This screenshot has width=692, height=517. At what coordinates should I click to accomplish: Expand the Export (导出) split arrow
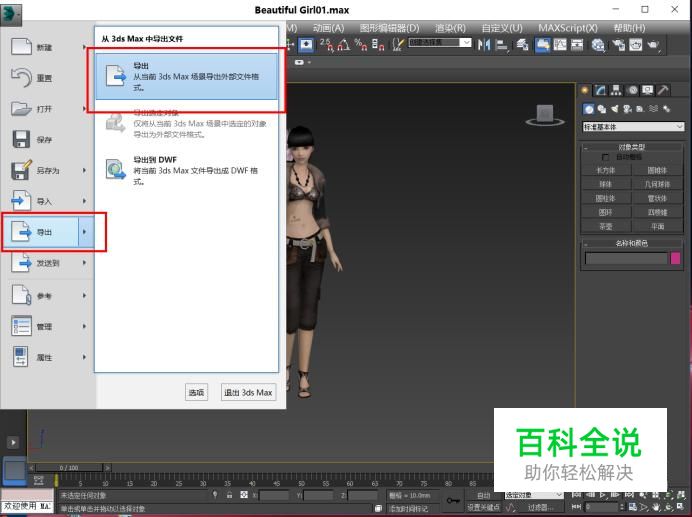pos(86,232)
